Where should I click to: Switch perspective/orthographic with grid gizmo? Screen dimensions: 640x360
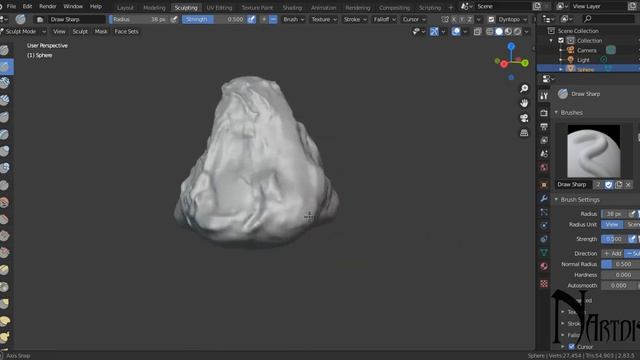click(524, 133)
